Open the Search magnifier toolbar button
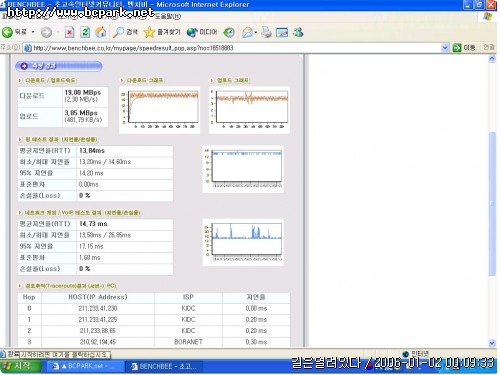Screen dimensions: 500x375 125,32
